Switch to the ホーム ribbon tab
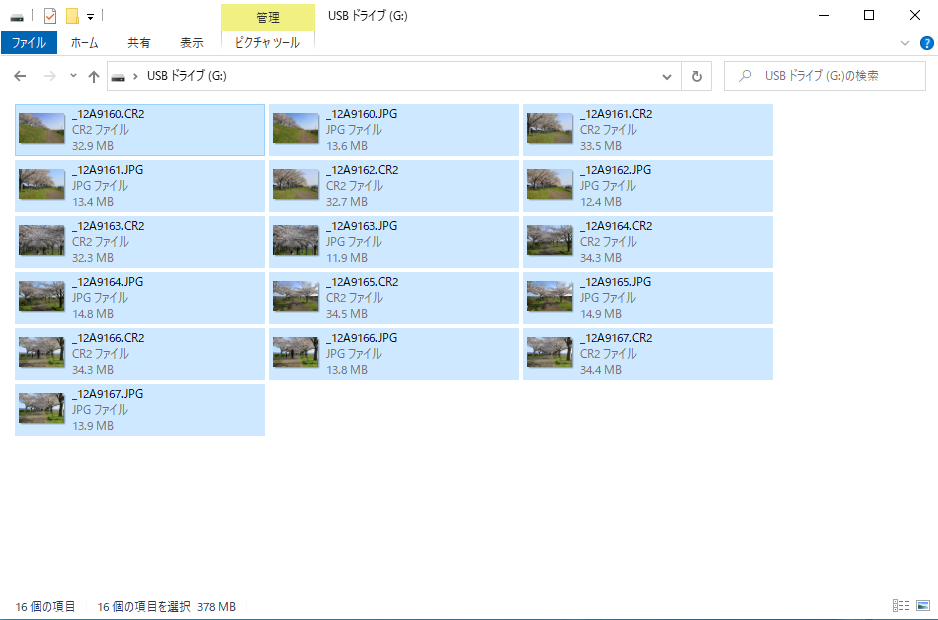 (84, 43)
